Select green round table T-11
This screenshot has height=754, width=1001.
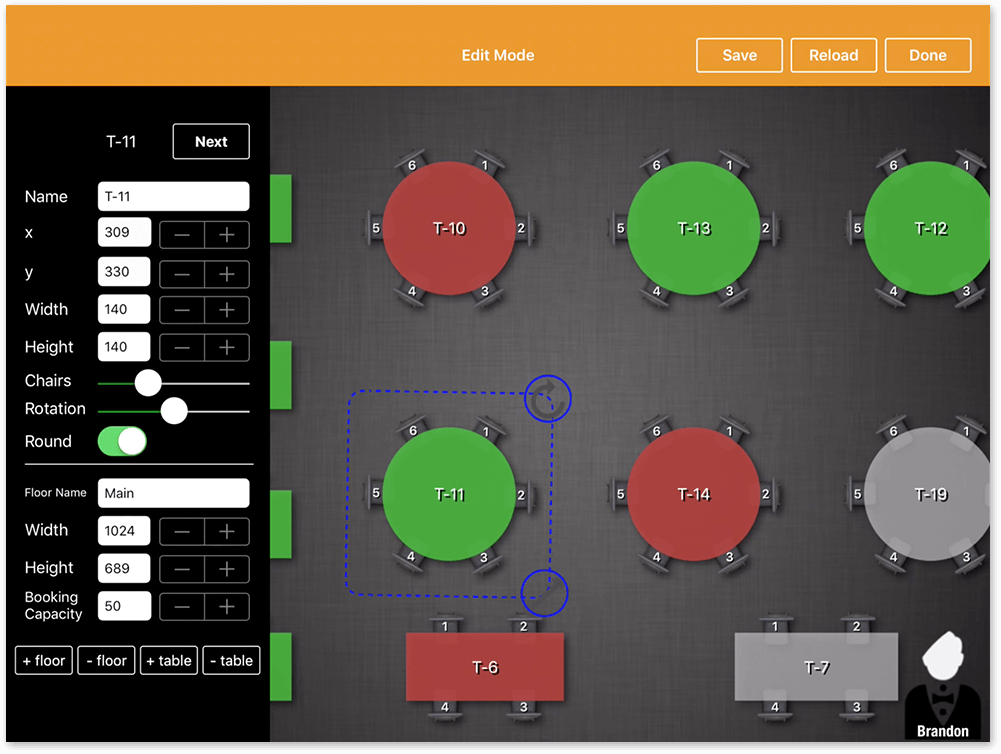coord(449,494)
